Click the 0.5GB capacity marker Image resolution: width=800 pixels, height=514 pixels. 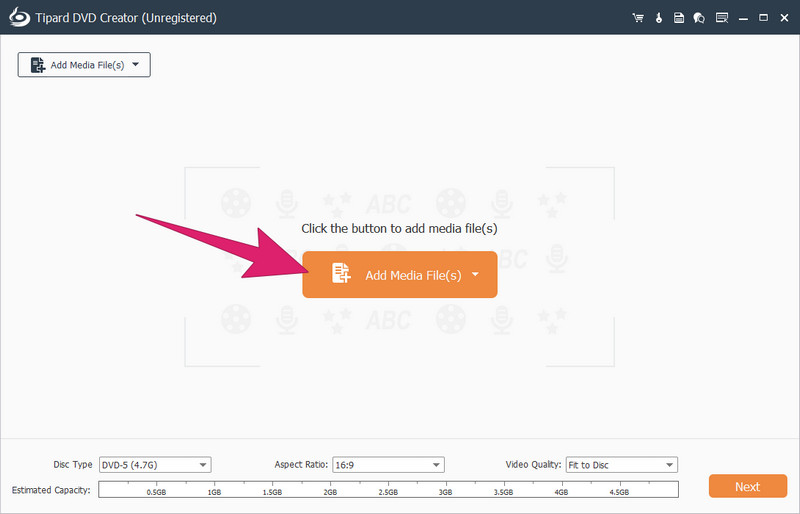[x=156, y=493]
